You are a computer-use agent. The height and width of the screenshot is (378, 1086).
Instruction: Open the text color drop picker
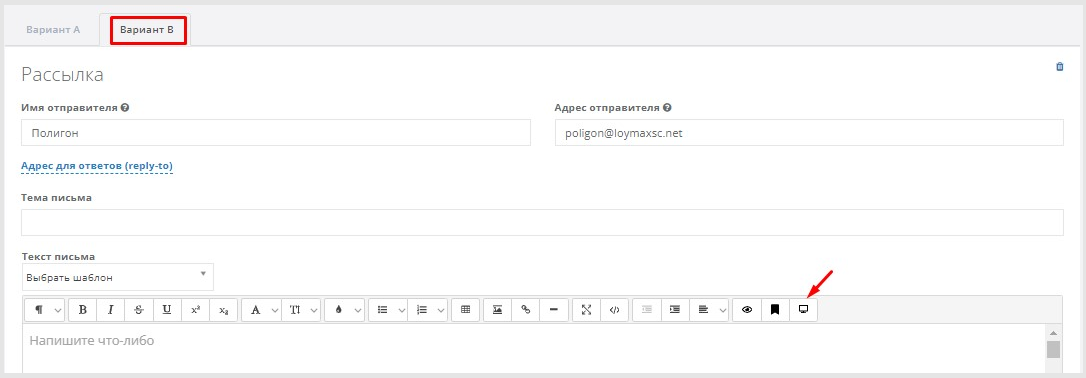[x=344, y=310]
